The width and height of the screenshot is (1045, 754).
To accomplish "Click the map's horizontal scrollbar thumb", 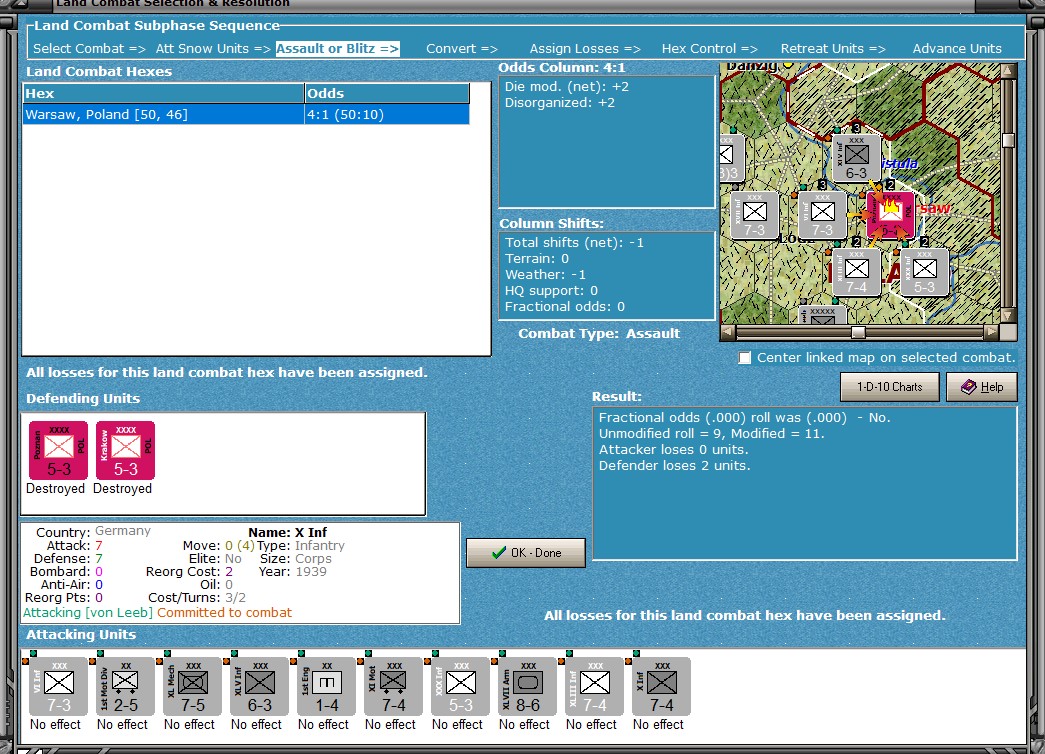I will (858, 332).
